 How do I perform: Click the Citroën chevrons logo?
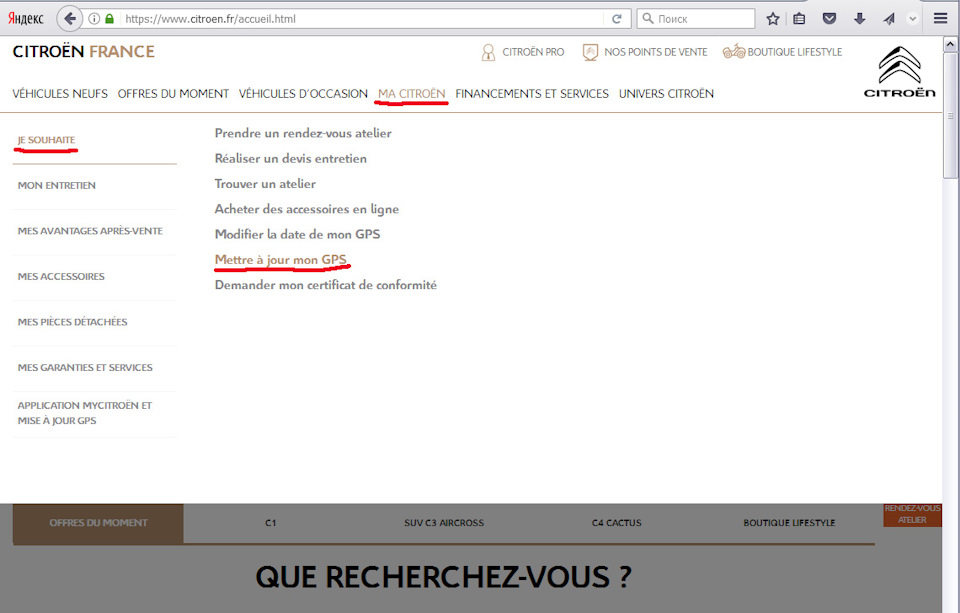tap(899, 72)
